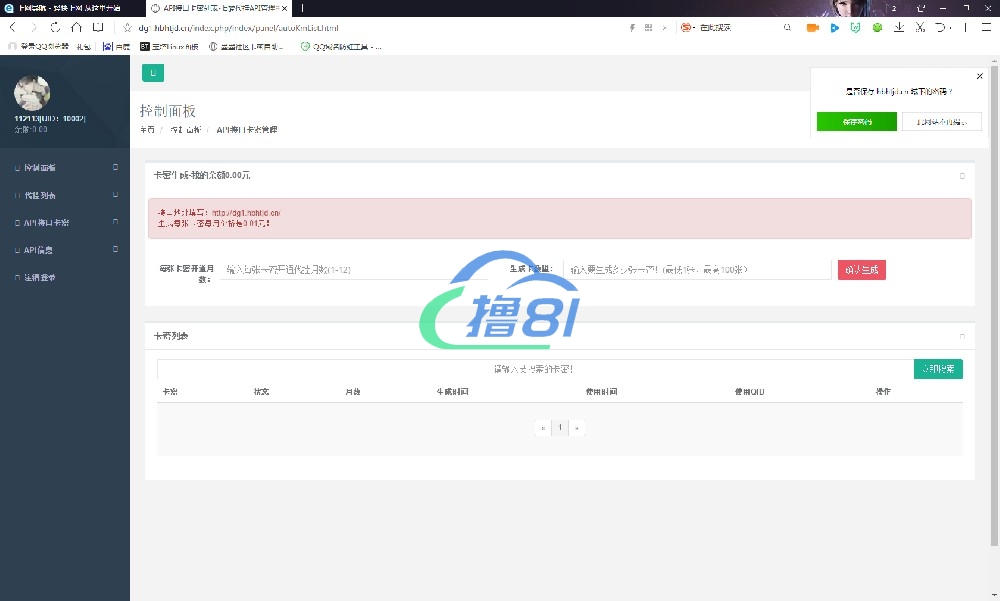Click the user avatar in sidebar
1000x601 pixels.
click(x=32, y=93)
